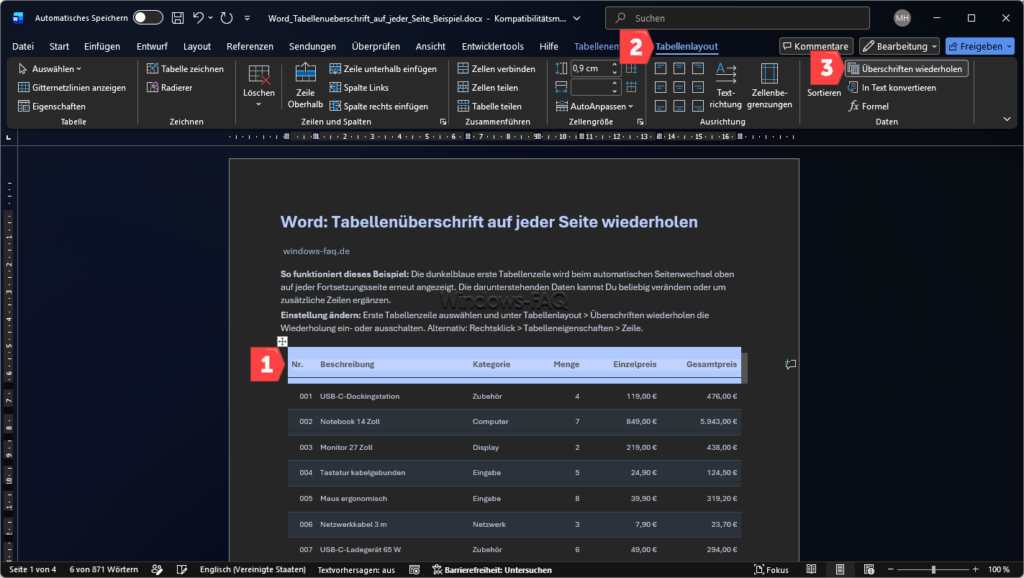Switch to the Start tab
Image resolution: width=1024 pixels, height=578 pixels.
[59, 46]
